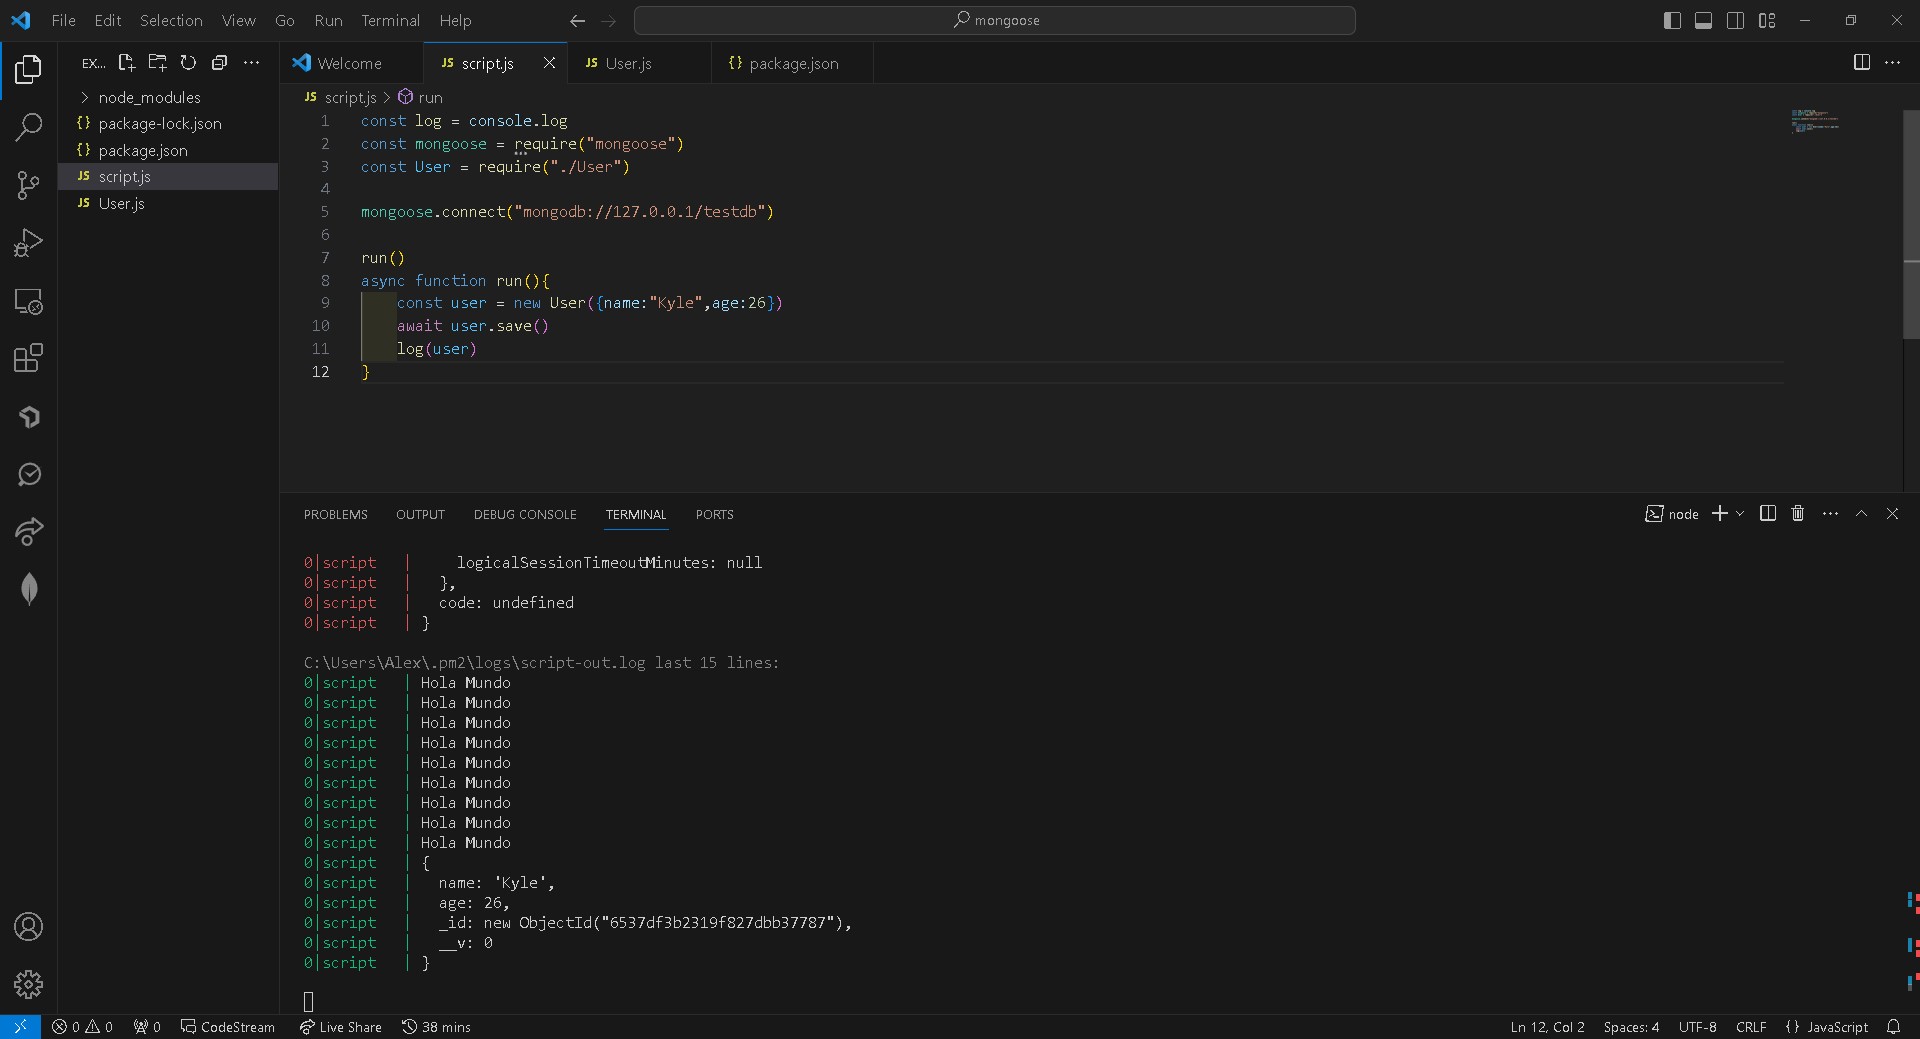Image resolution: width=1920 pixels, height=1039 pixels.
Task: Change language mode from JavaScript
Action: [x=1836, y=1027]
